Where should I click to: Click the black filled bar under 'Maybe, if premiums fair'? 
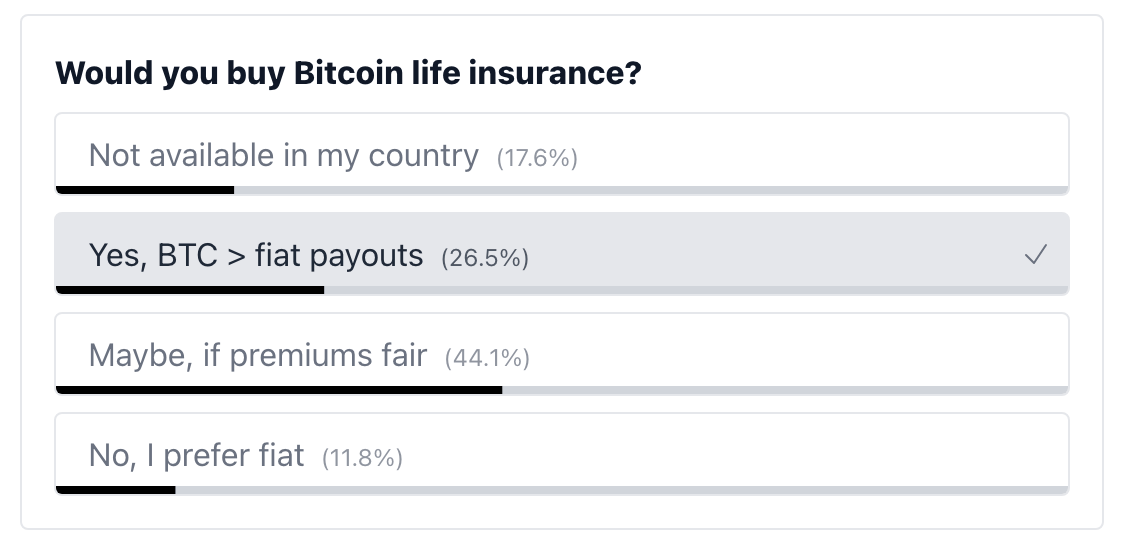pos(279,390)
